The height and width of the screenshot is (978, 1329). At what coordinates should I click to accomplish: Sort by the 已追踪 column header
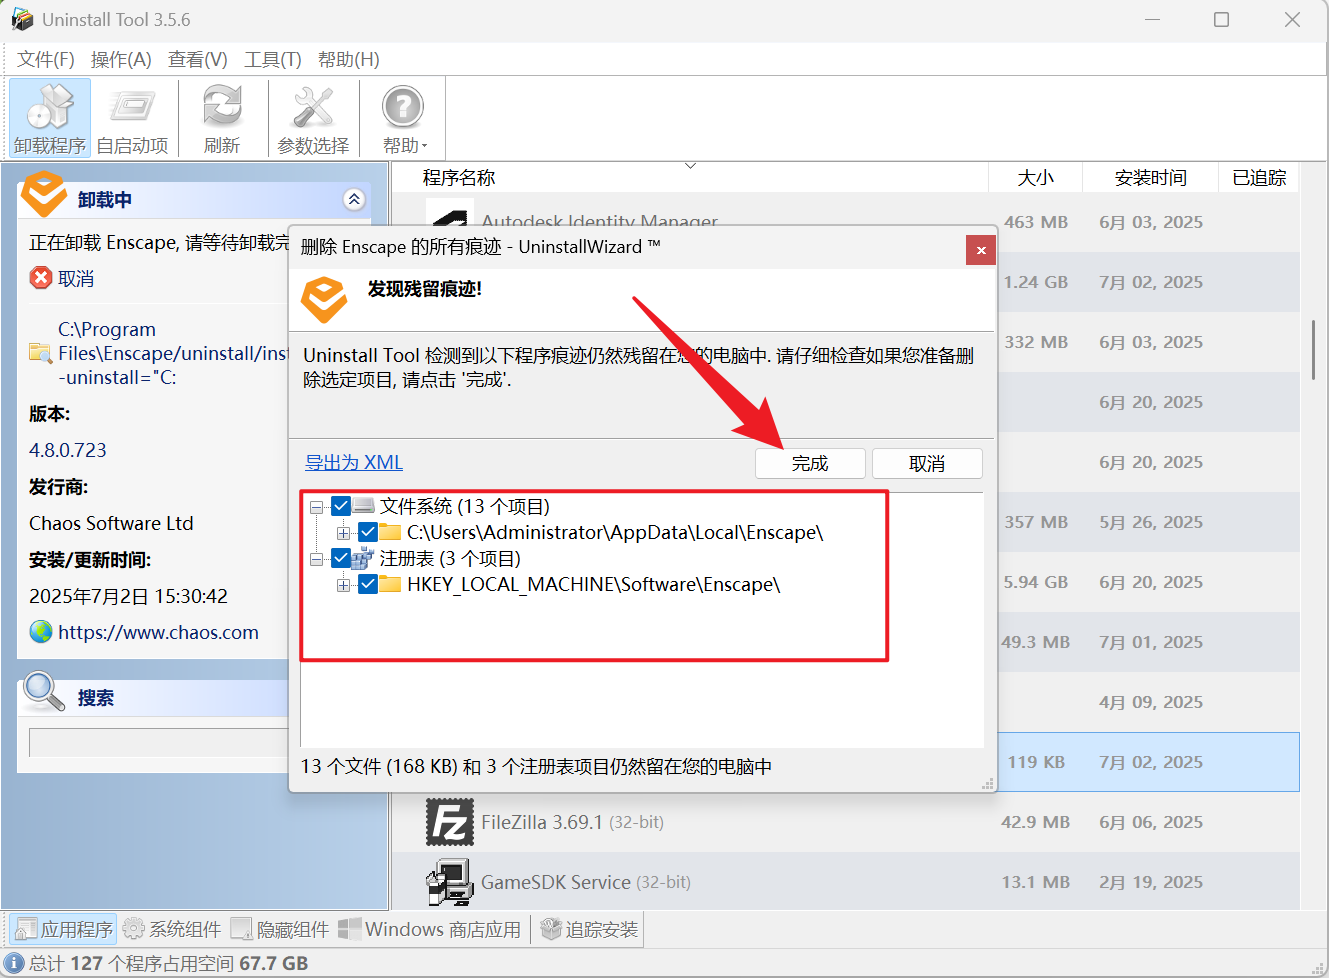[x=1259, y=177]
